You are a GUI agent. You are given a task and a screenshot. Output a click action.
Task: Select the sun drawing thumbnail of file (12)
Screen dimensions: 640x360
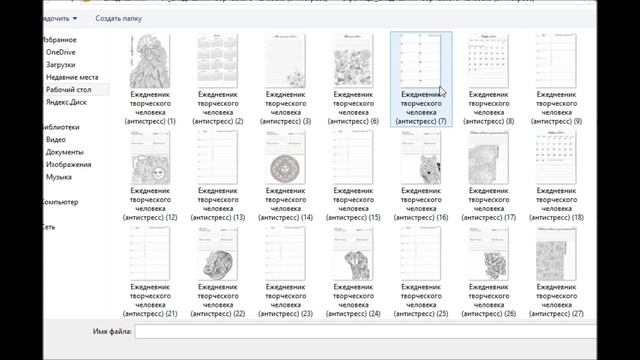[x=150, y=157]
